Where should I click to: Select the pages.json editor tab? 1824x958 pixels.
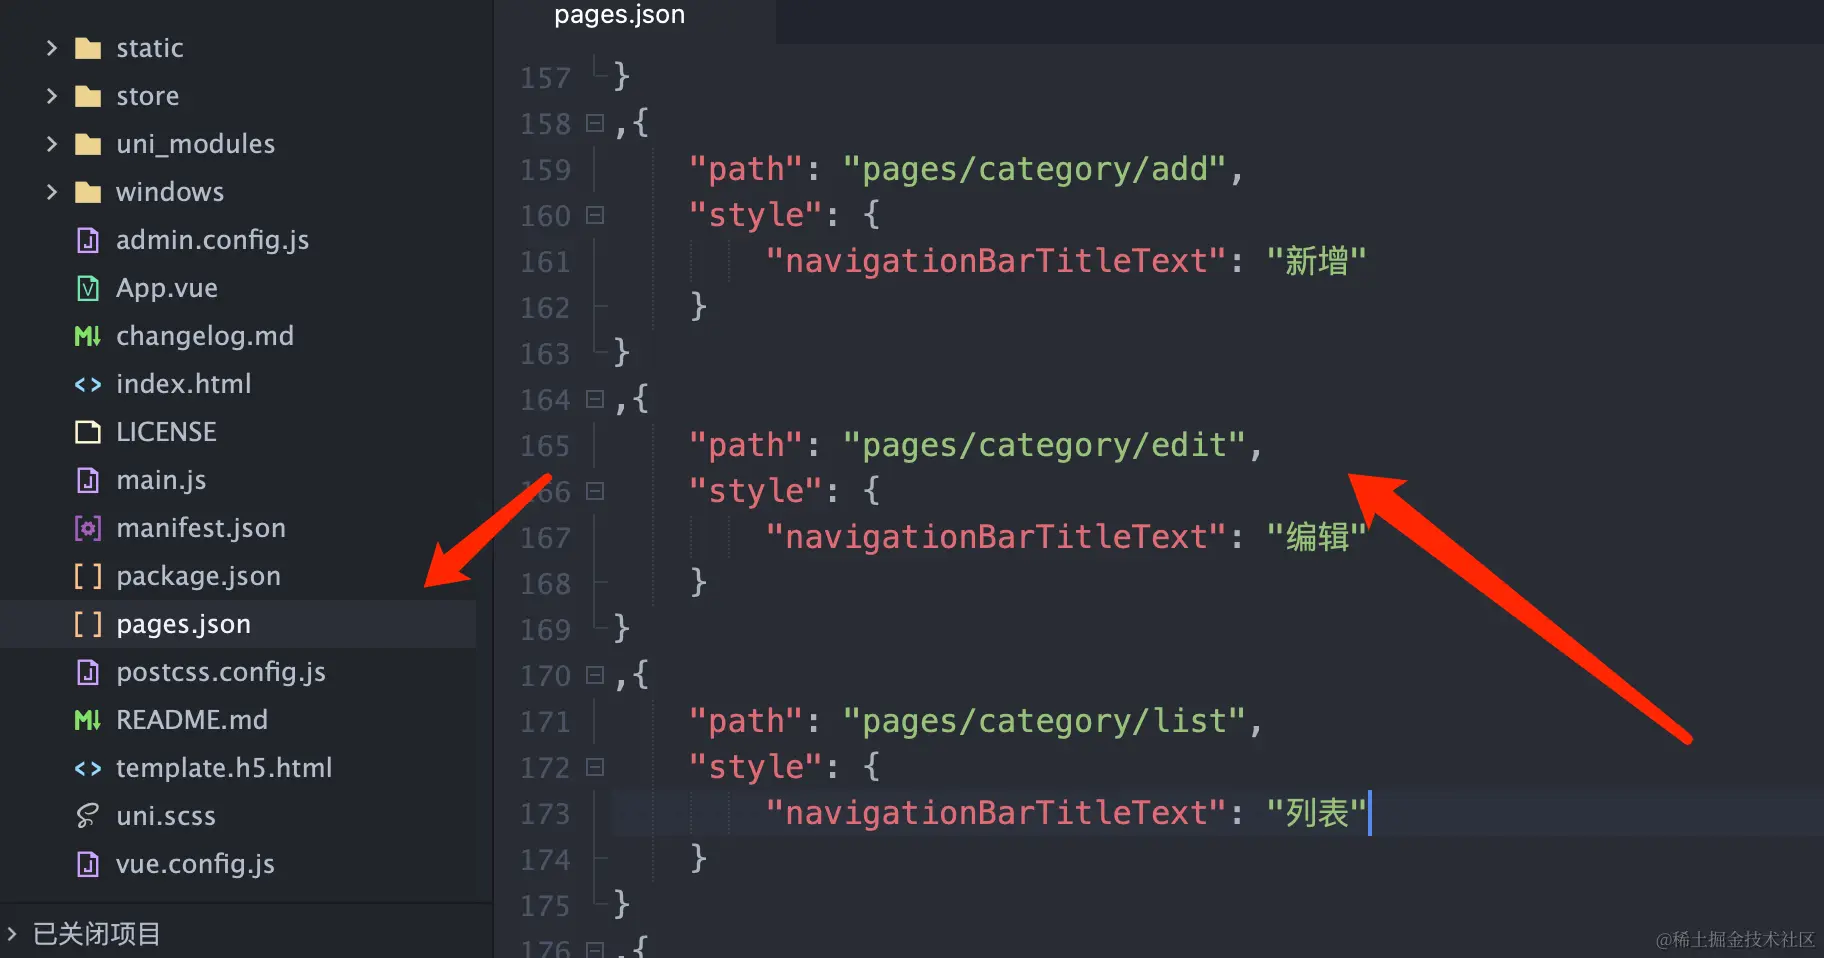[620, 15]
